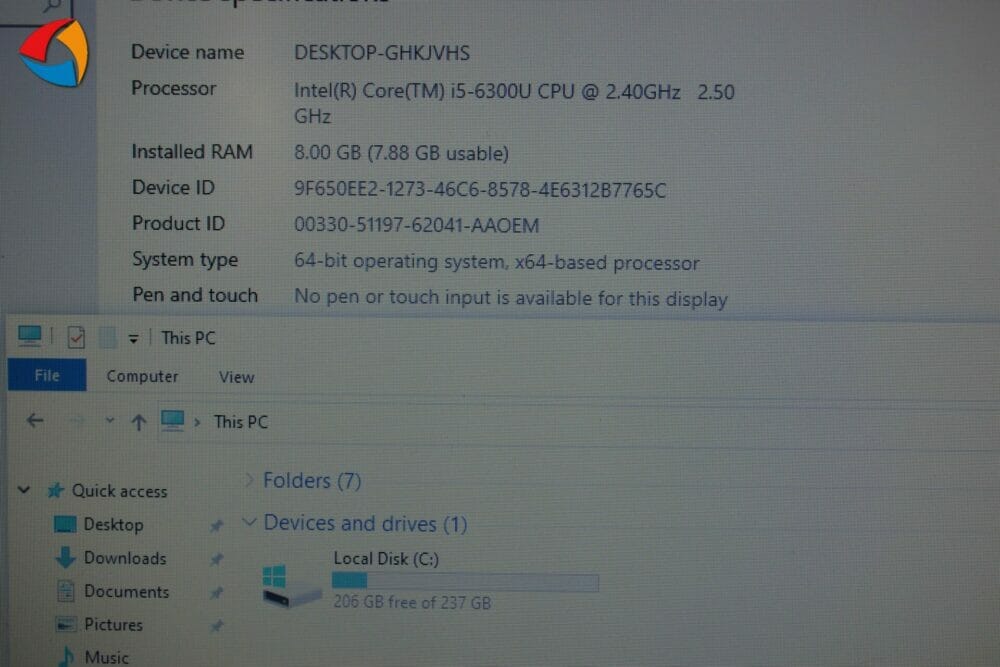1000x667 pixels.
Task: Switch to the Computer ribbon tab
Action: point(142,376)
